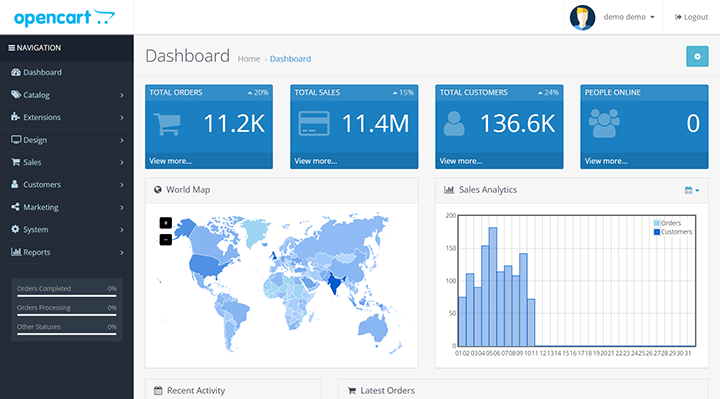Screen dimensions: 720x399
Task: Click the System gear icon in sidebar
Action: 16,229
